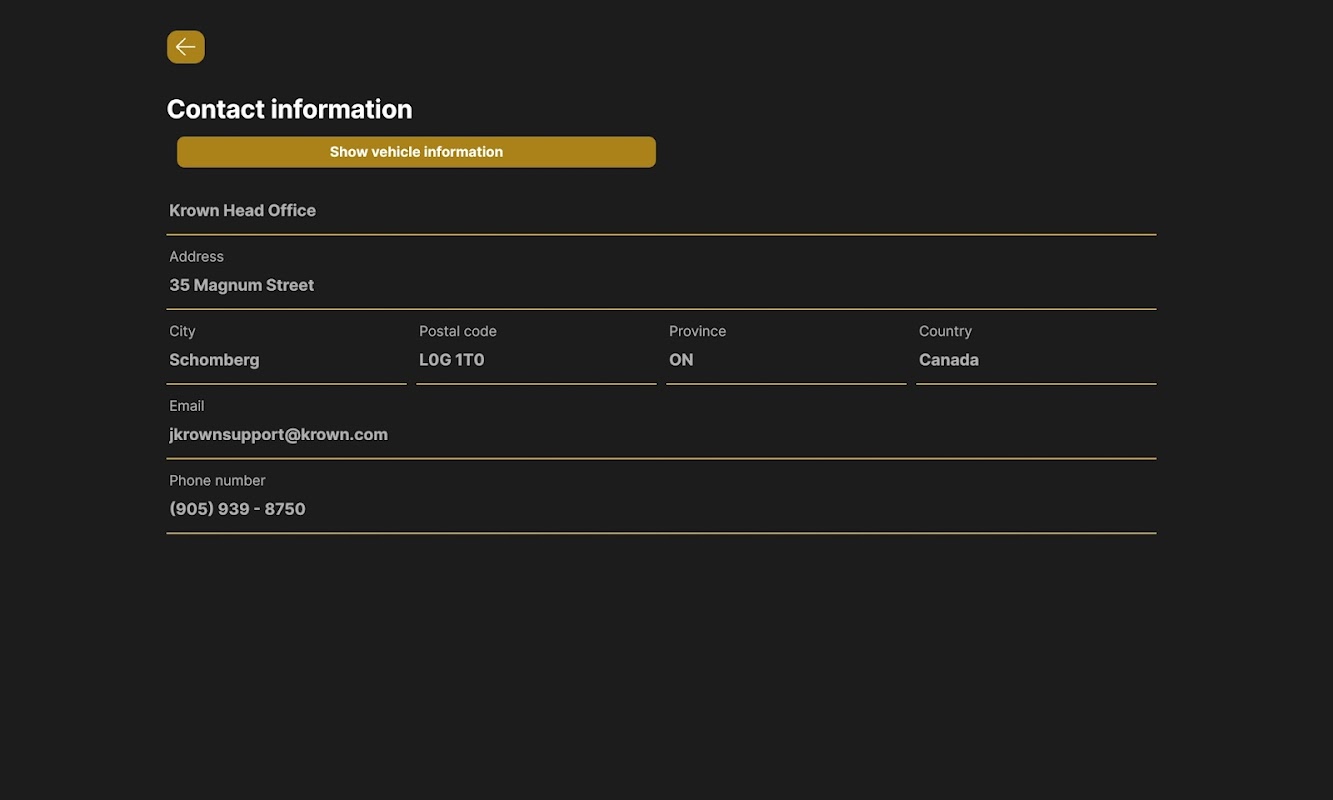This screenshot has height=800, width=1333.
Task: Select the email field jkrownsupport@krown.com
Action: [x=661, y=435]
